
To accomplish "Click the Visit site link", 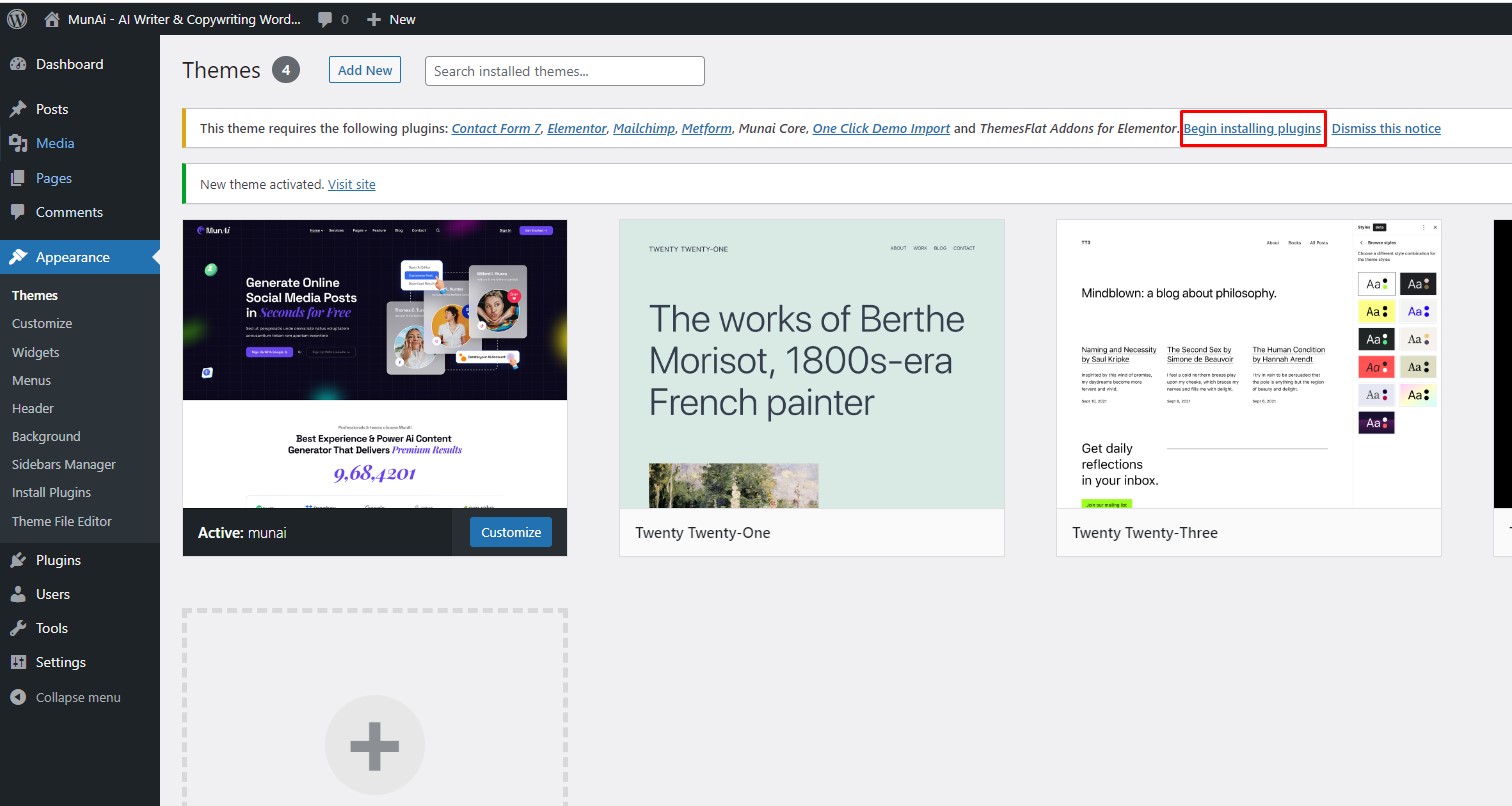I will (x=352, y=184).
